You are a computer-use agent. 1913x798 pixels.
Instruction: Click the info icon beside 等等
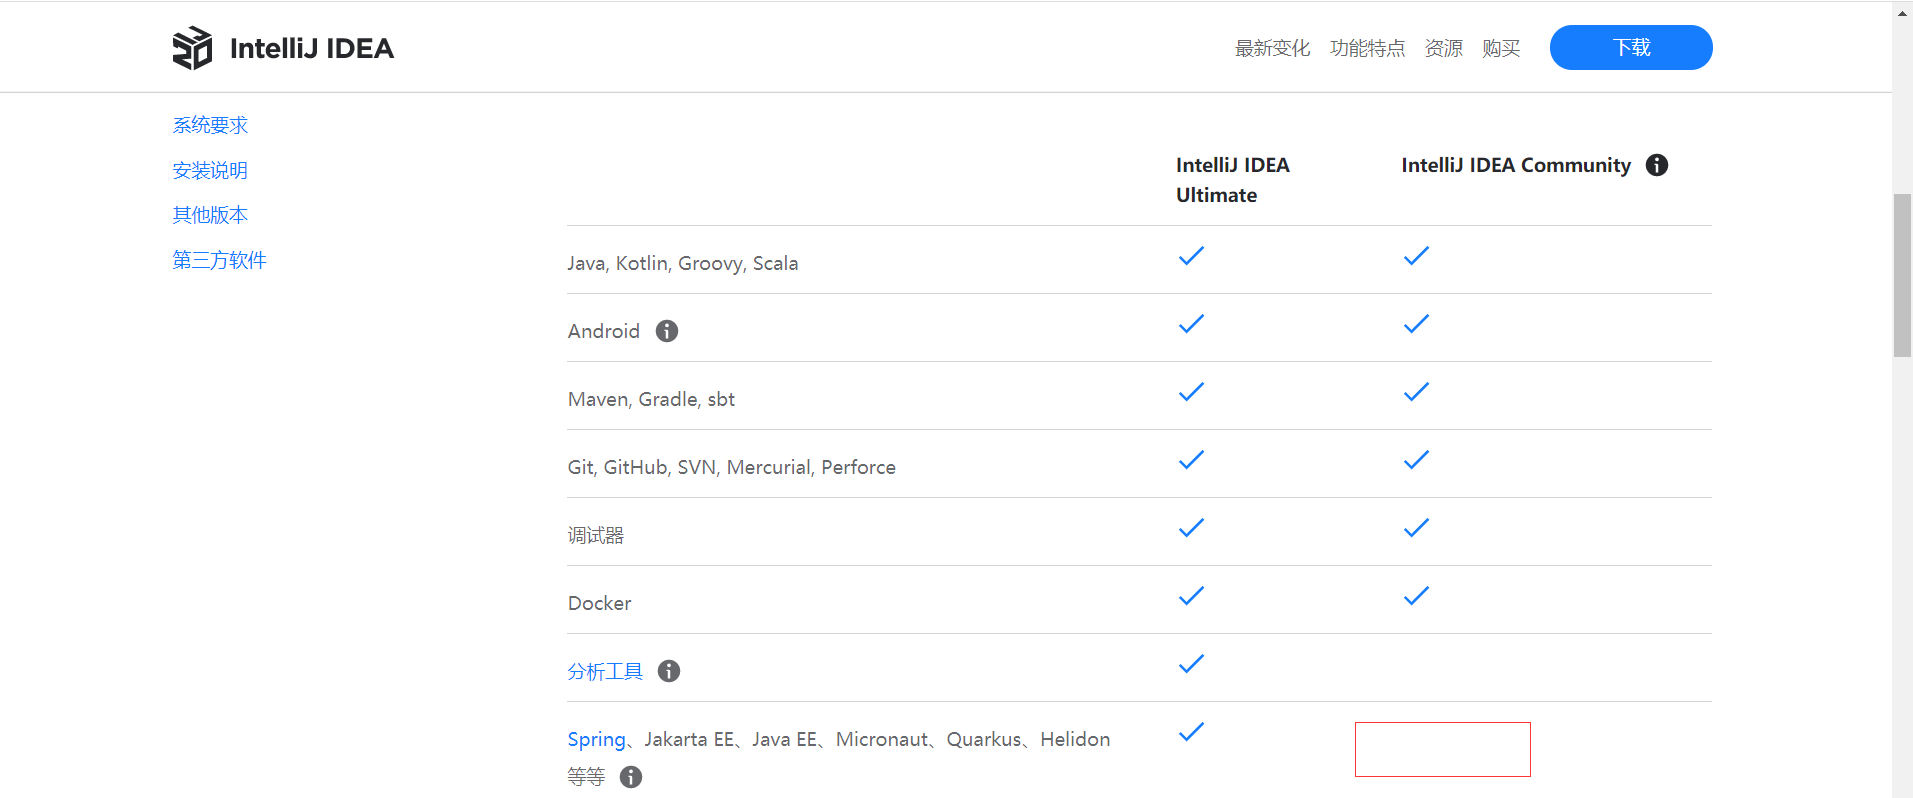[x=631, y=777]
